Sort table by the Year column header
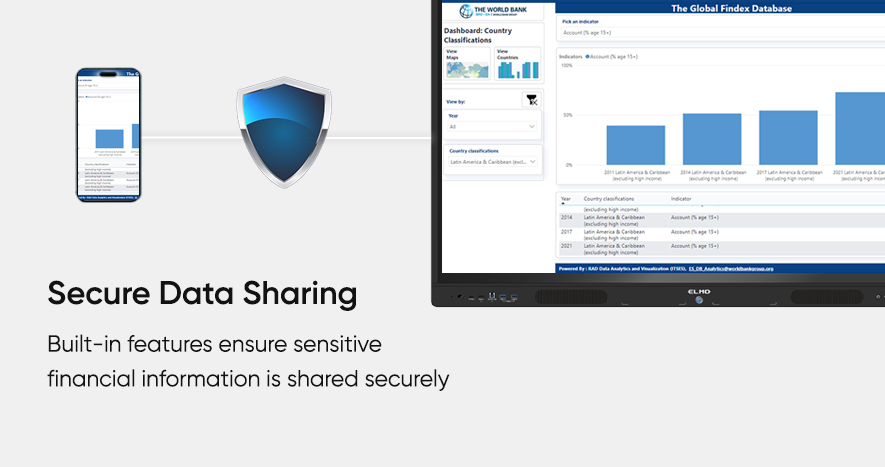 click(566, 199)
